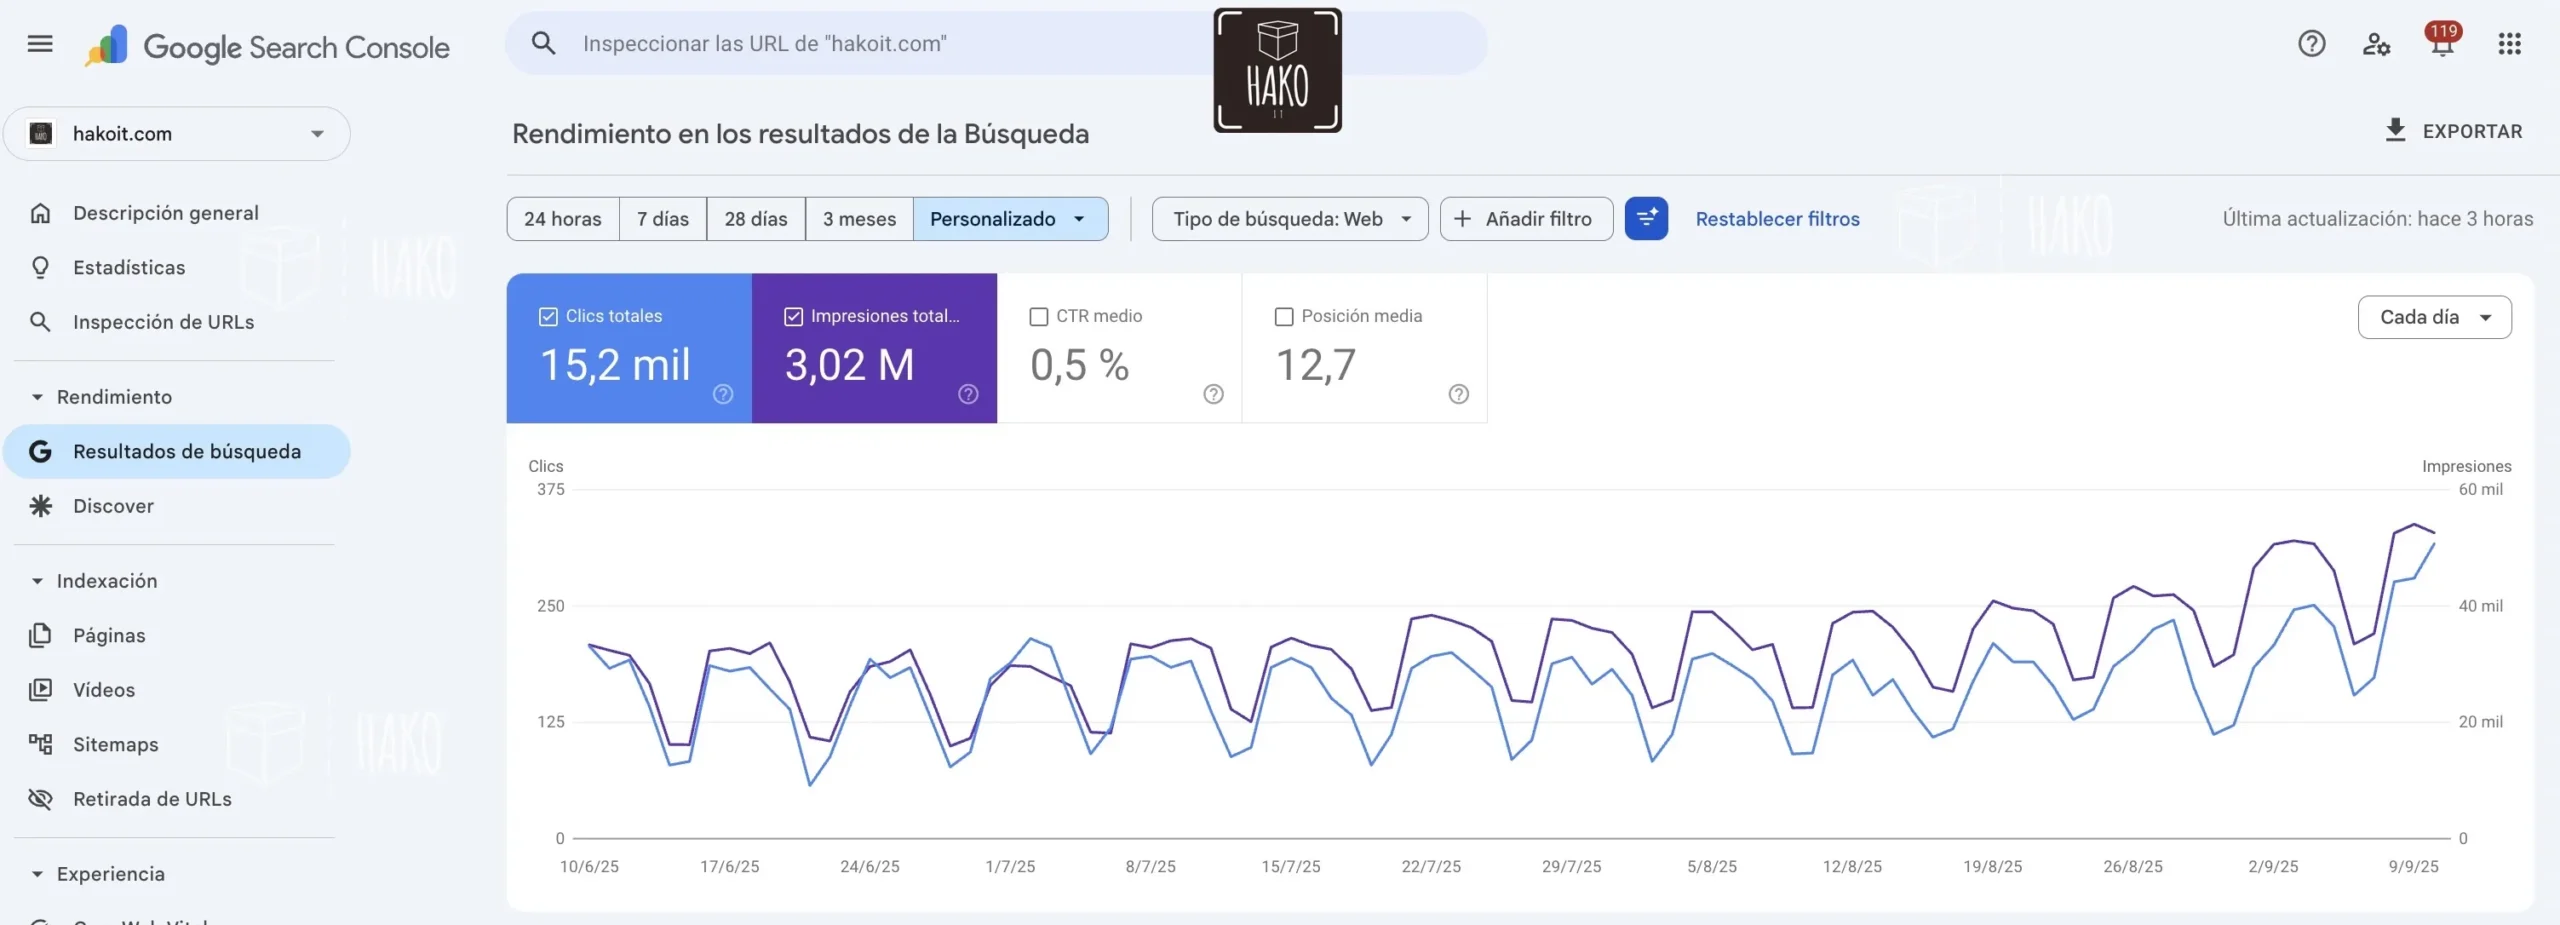
Task: Click the help question mark icon
Action: pos(2311,44)
